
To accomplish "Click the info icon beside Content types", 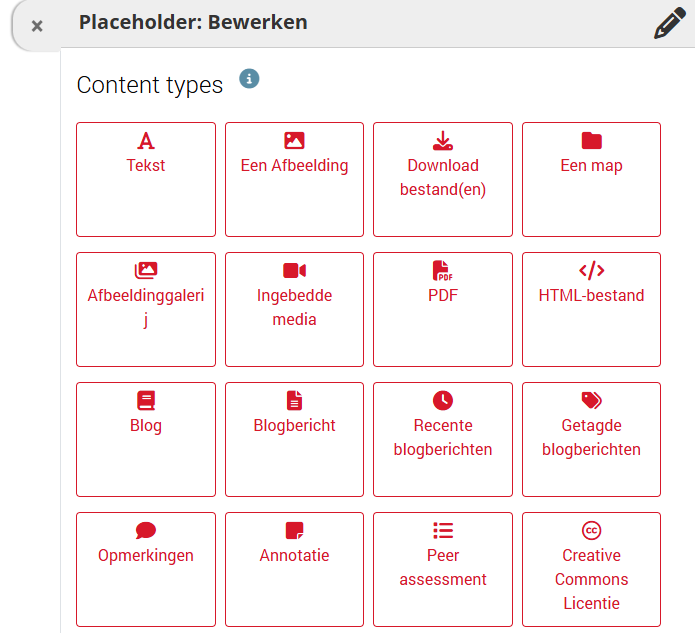I will 249,79.
